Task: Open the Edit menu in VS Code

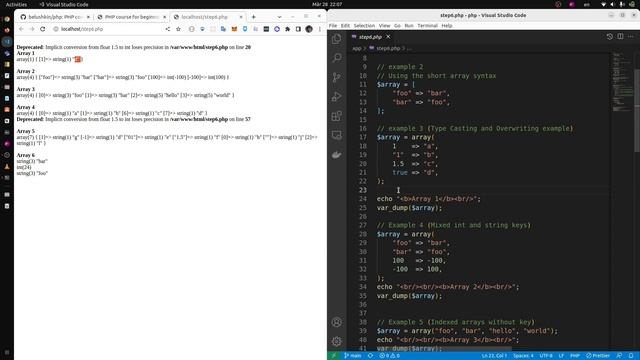Action: pyautogui.click(x=345, y=26)
